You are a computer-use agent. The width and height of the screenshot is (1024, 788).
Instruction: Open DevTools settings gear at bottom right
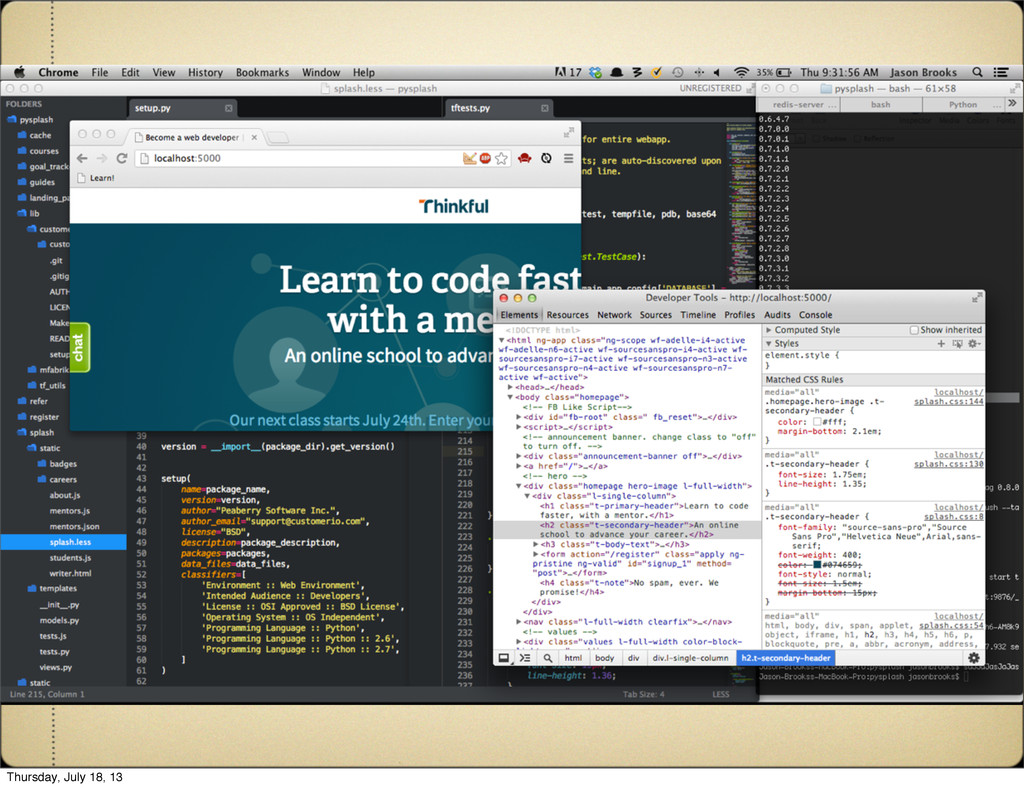tap(973, 658)
